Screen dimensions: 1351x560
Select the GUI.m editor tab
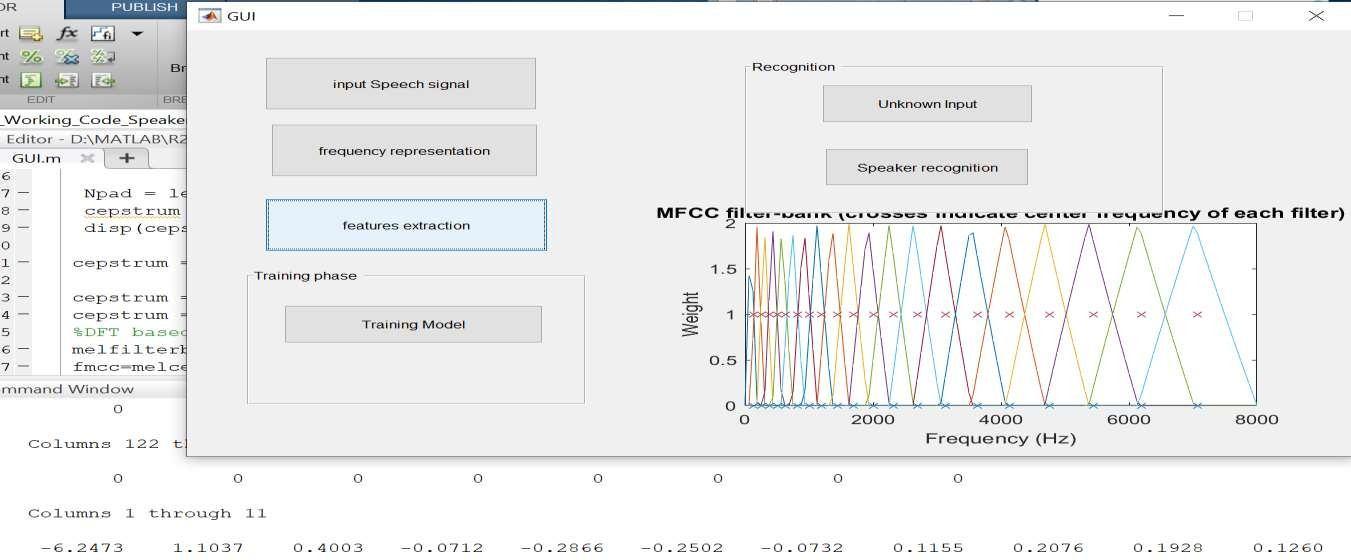pyautogui.click(x=37, y=158)
